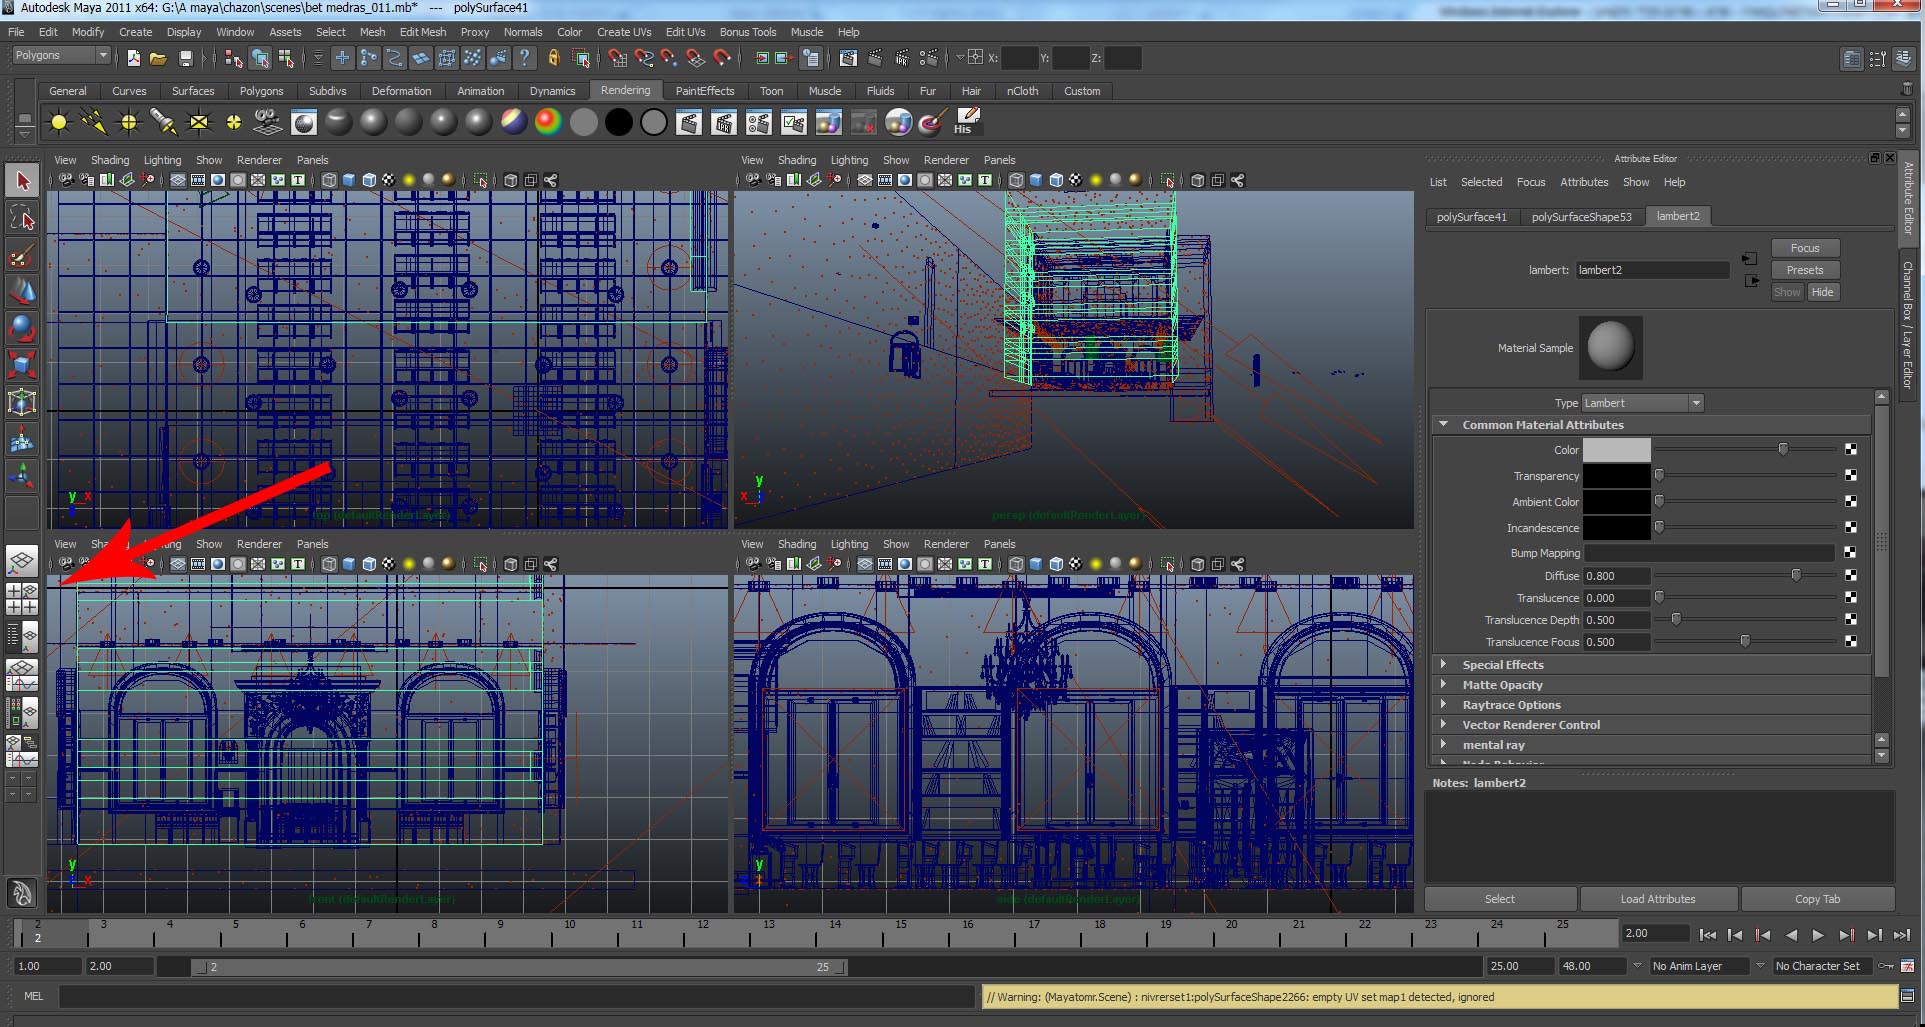Click the Presets button

point(1804,270)
